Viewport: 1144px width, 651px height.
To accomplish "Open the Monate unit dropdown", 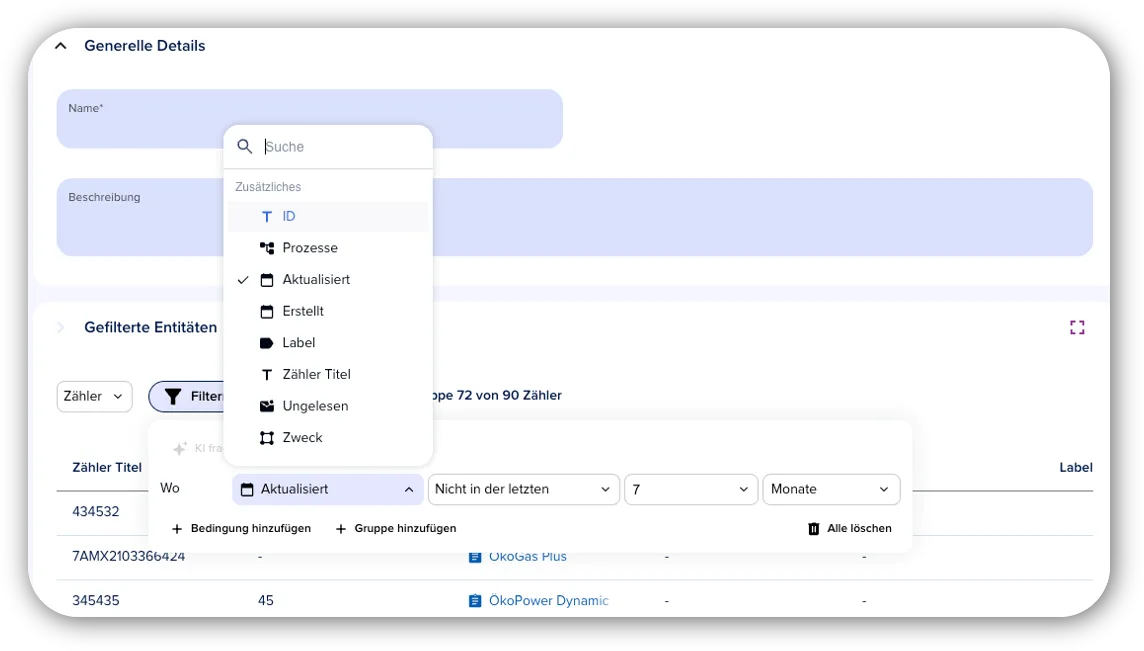I will tap(831, 490).
